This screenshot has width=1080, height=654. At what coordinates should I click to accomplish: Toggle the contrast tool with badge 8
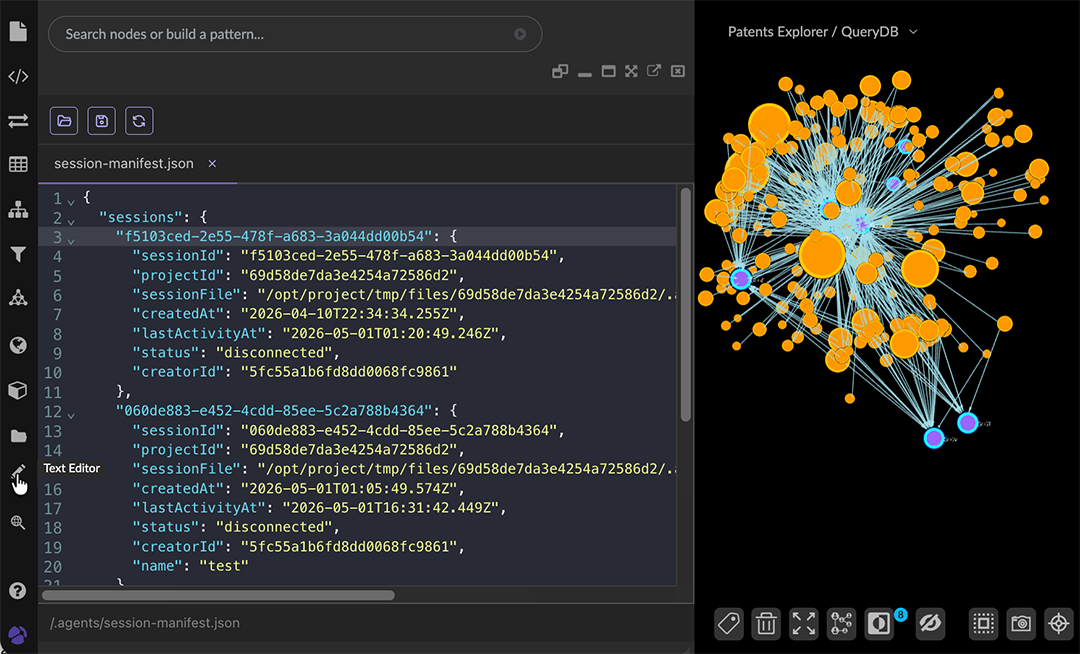tap(879, 624)
